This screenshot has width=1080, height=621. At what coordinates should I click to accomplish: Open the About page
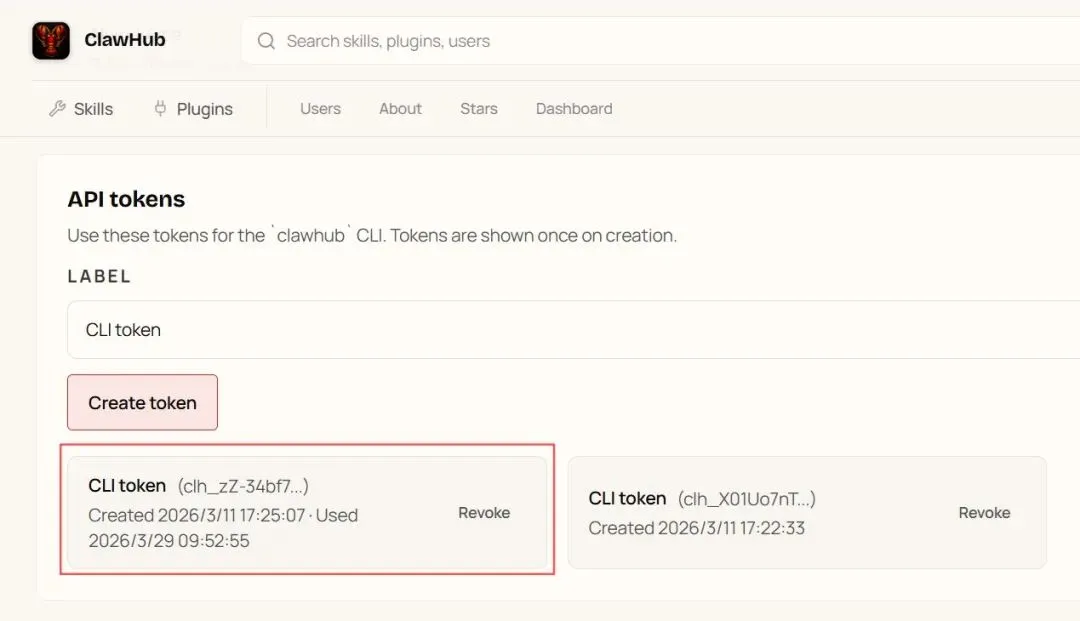(x=400, y=109)
